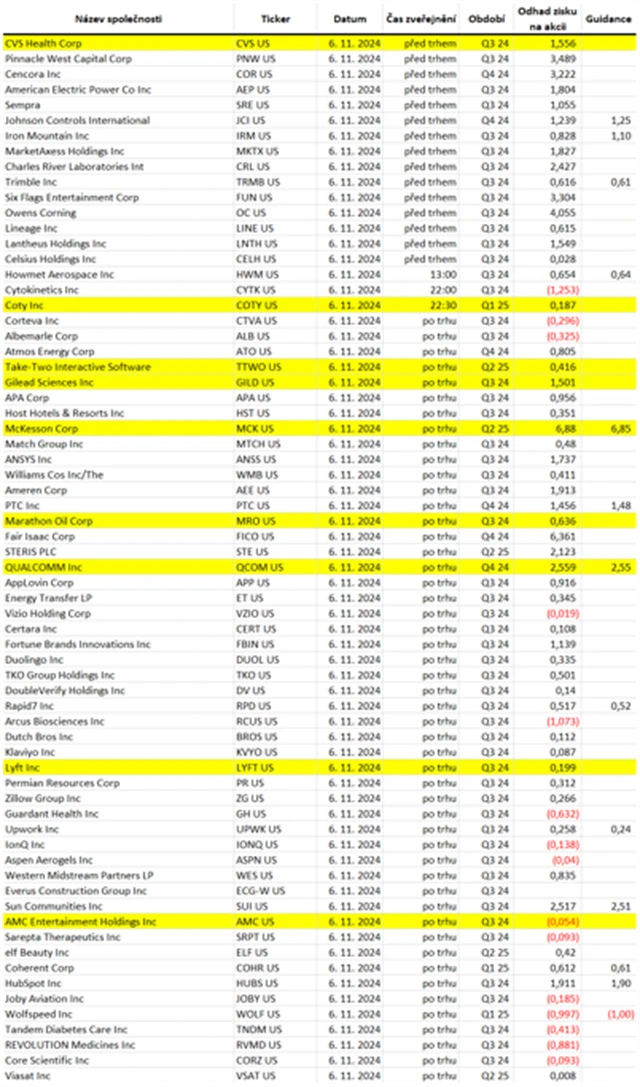Click the 'Název společnosti' column header

(x=119, y=19)
